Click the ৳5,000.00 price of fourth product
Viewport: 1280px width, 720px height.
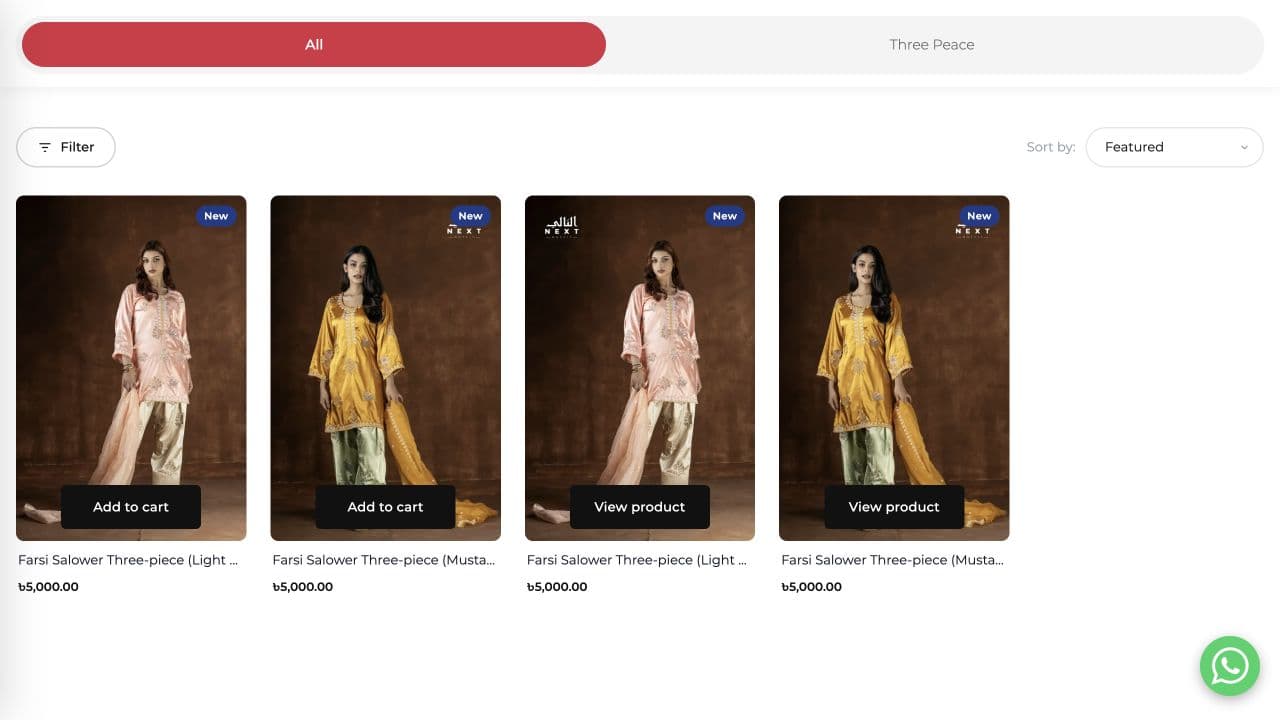tap(811, 587)
